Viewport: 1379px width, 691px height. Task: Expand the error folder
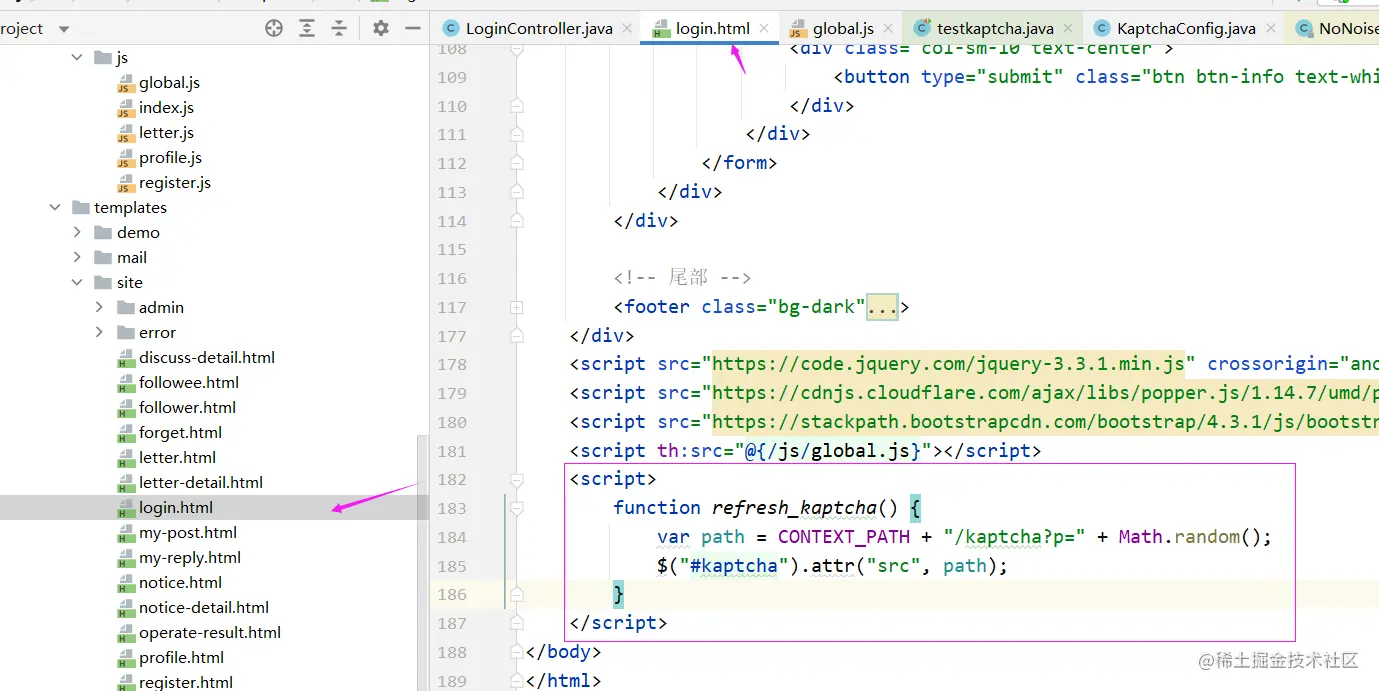click(99, 333)
